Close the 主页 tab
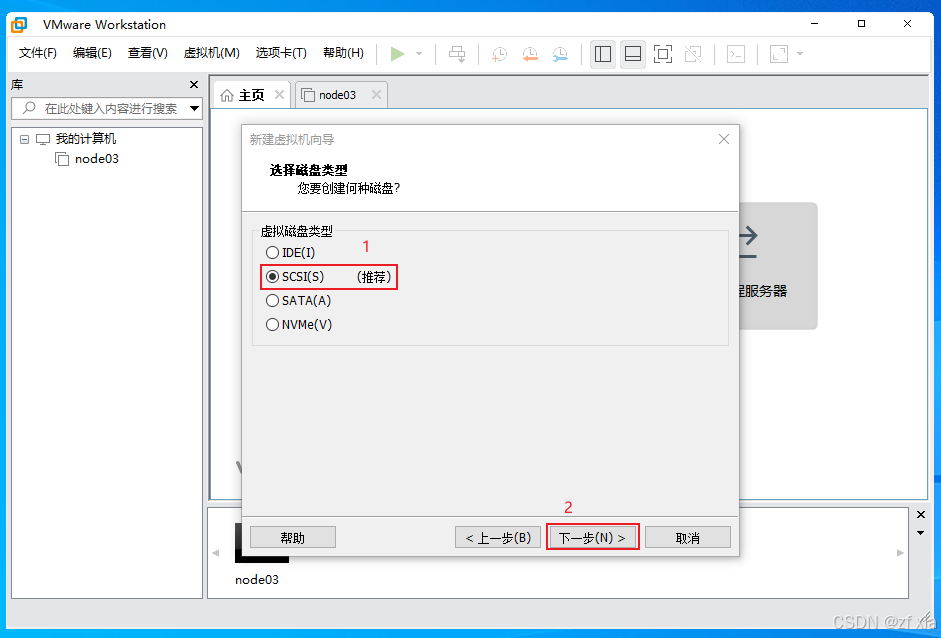This screenshot has height=638, width=941. [x=279, y=95]
